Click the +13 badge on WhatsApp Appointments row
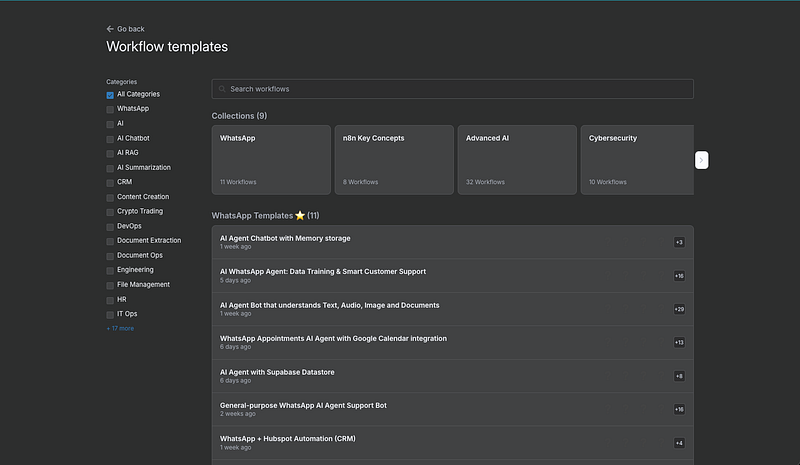Image resolution: width=800 pixels, height=465 pixels. [679, 342]
